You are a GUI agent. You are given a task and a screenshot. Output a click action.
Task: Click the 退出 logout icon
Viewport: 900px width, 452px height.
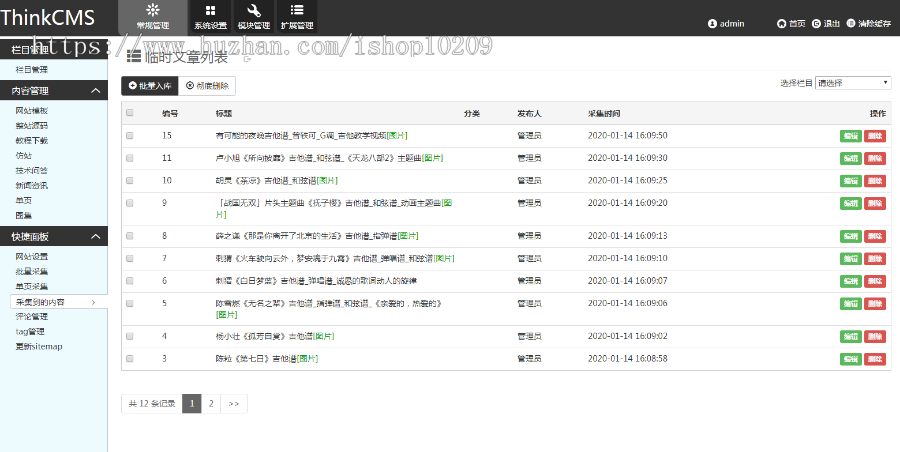816,24
